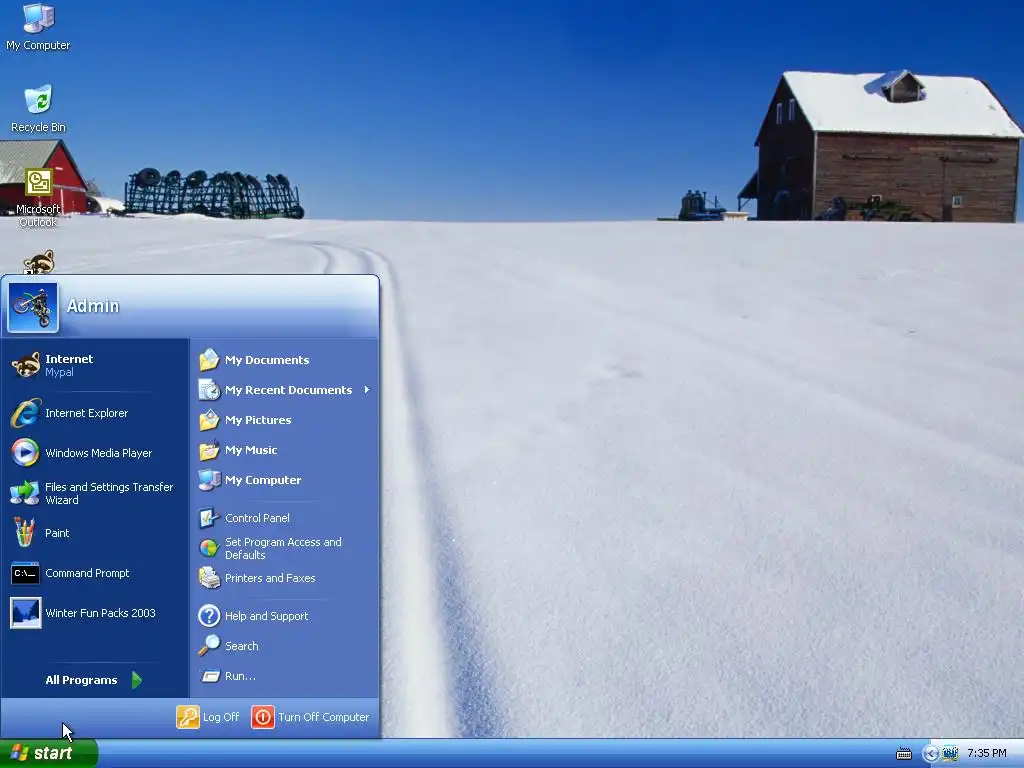Click the Set Program Access and Defaults label
The image size is (1024, 768).
click(283, 549)
